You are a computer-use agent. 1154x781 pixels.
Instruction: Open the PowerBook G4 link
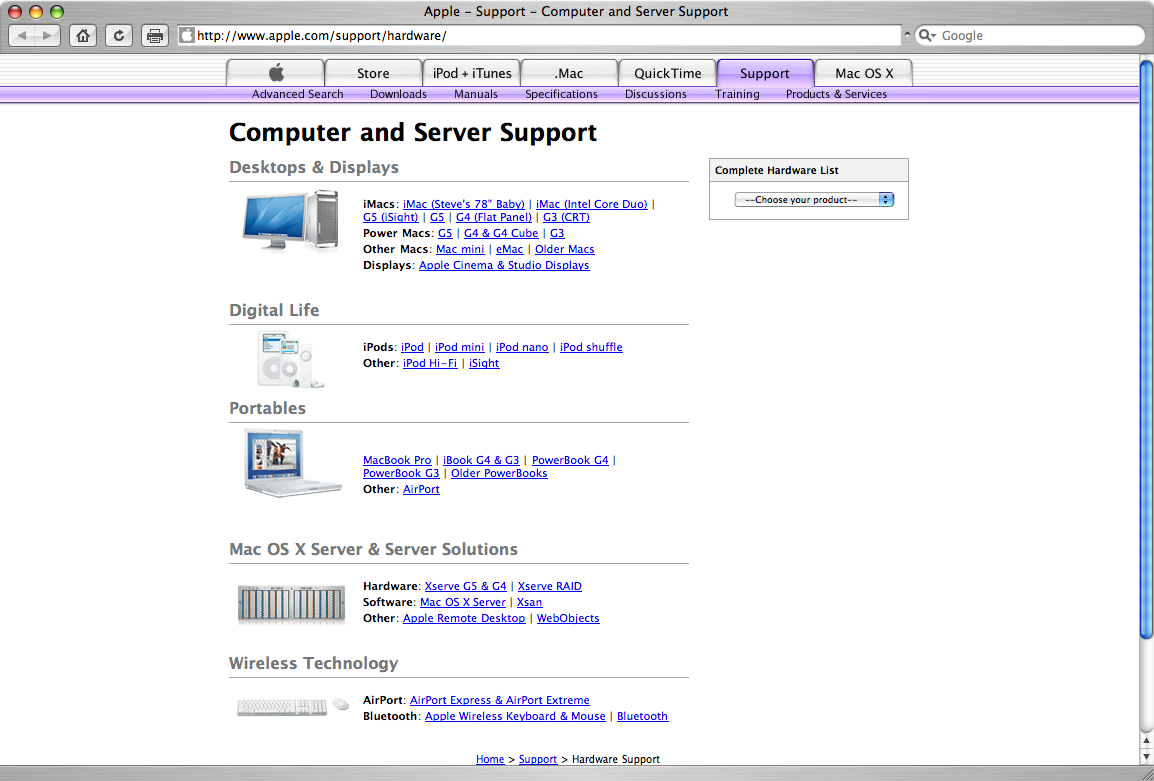pyautogui.click(x=570, y=460)
